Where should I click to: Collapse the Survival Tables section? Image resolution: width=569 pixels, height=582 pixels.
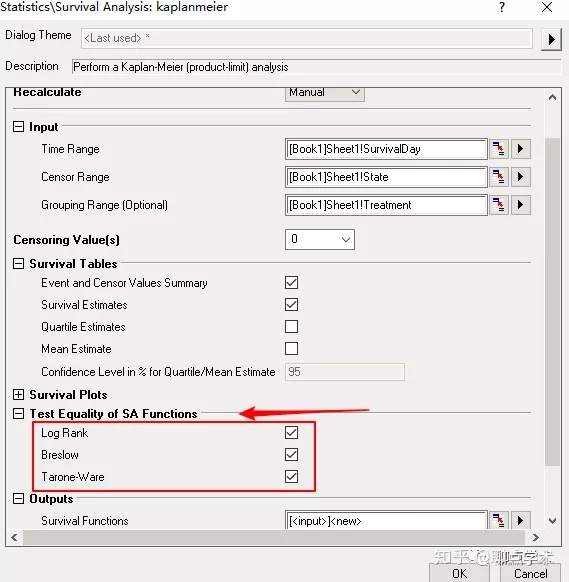[x=19, y=264]
